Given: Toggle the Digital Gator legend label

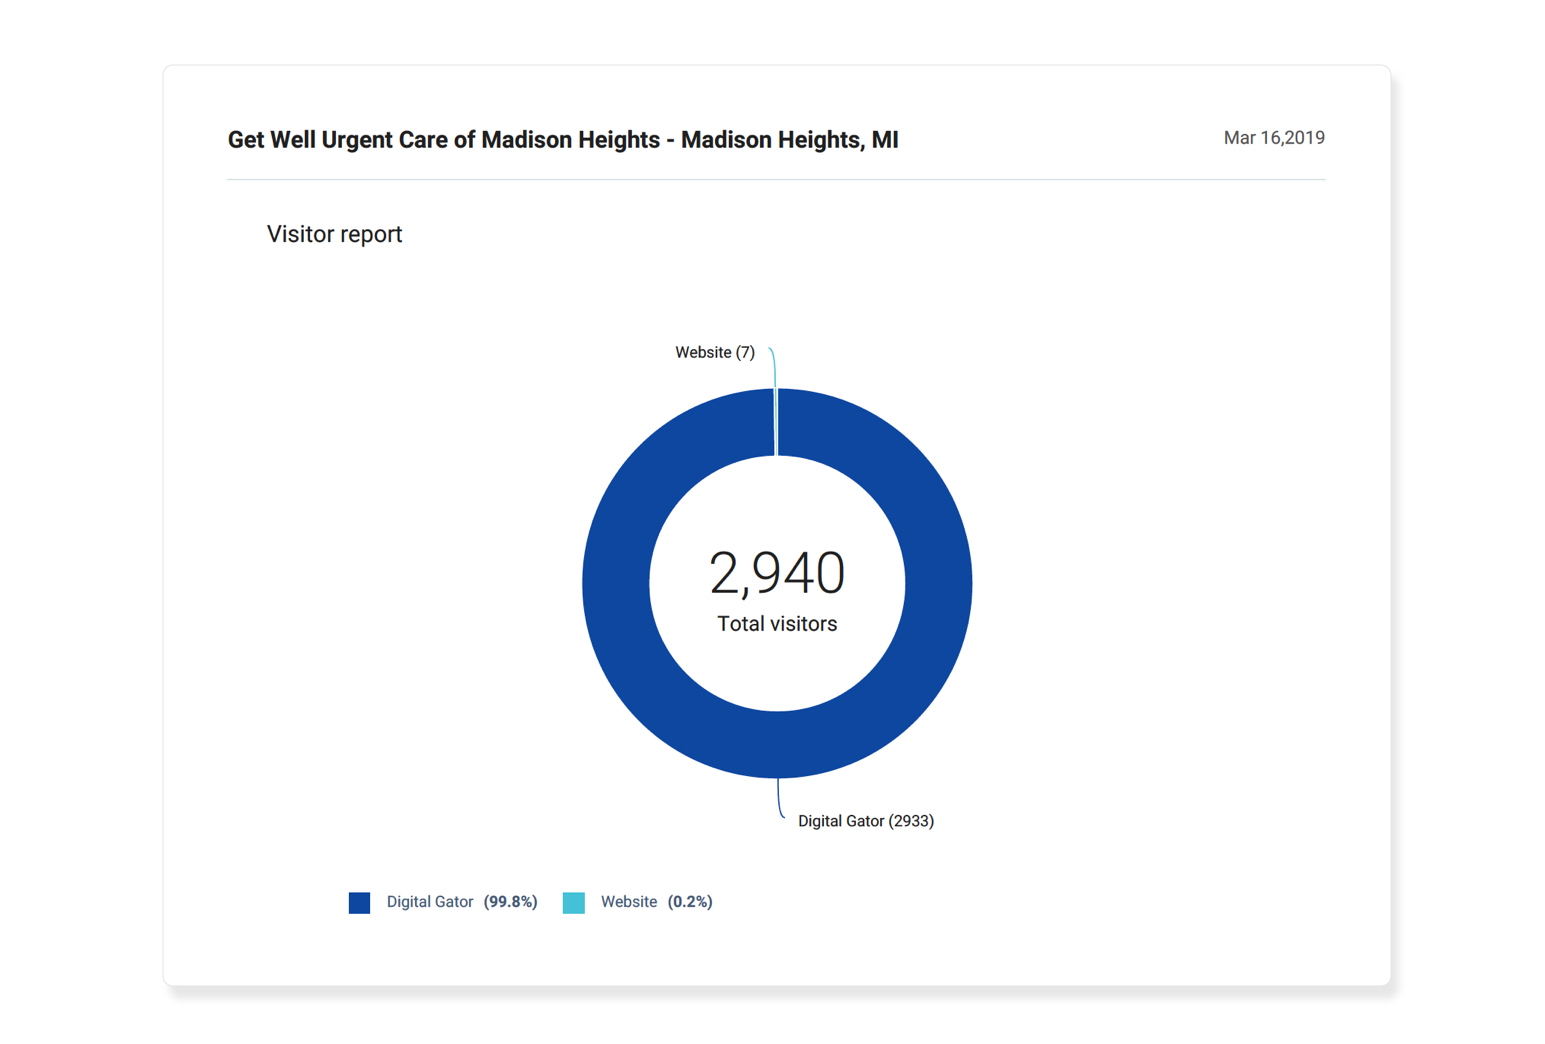Looking at the screenshot, I should coord(429,902).
